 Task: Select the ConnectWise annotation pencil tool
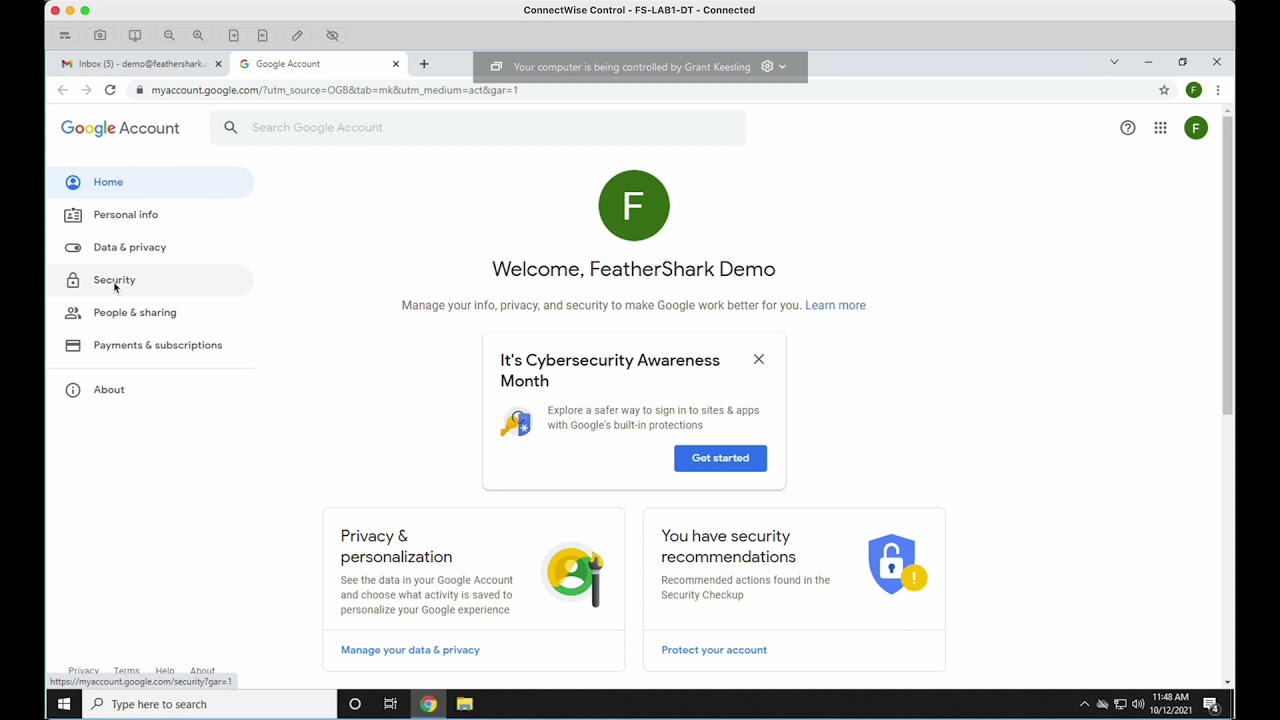297,35
